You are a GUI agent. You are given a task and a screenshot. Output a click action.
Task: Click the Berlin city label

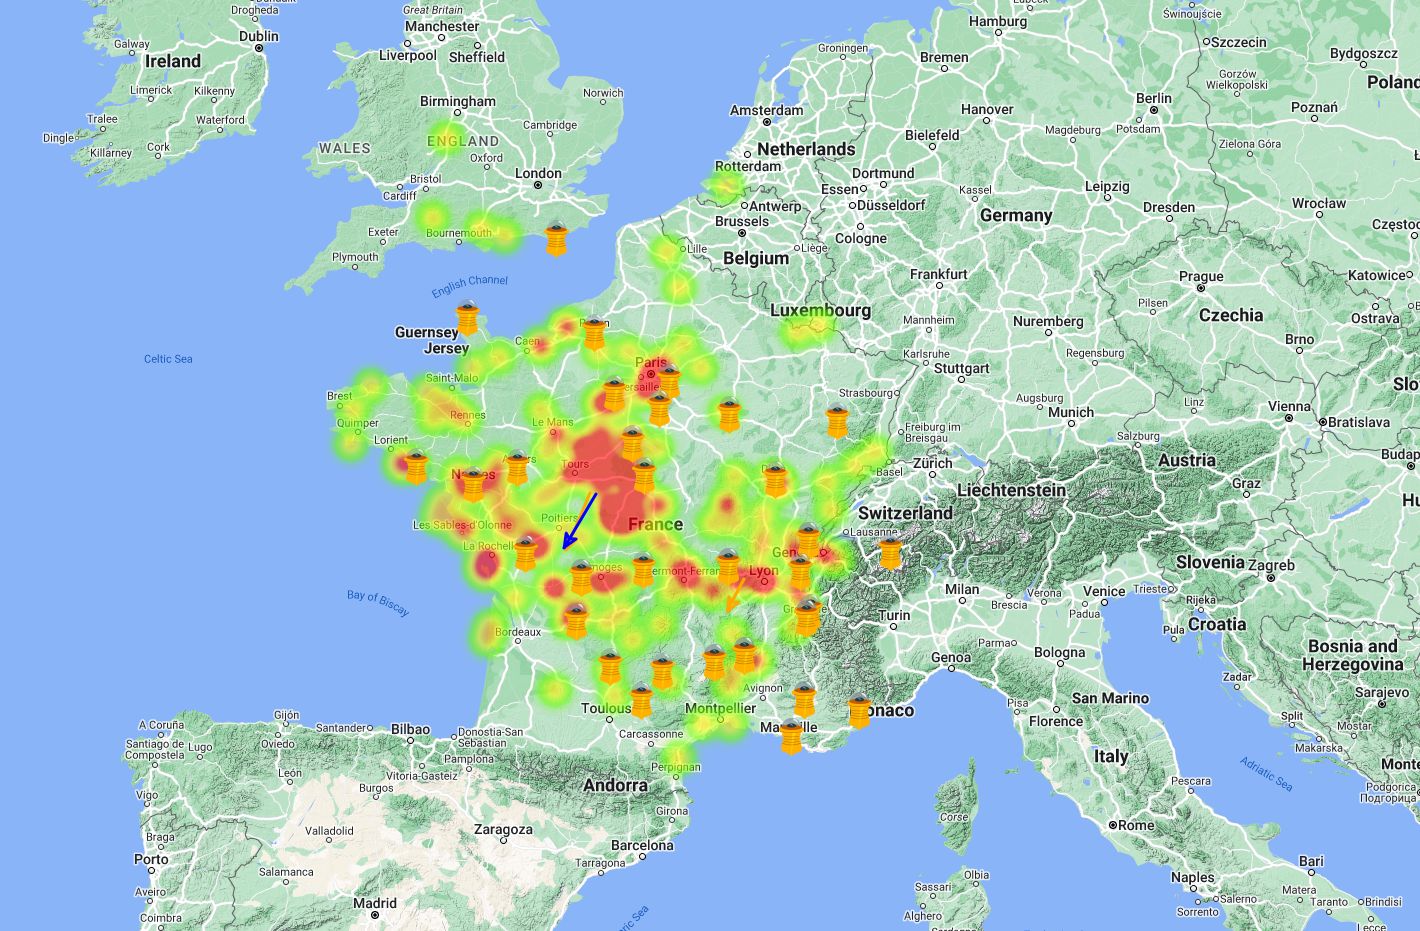pyautogui.click(x=1153, y=98)
